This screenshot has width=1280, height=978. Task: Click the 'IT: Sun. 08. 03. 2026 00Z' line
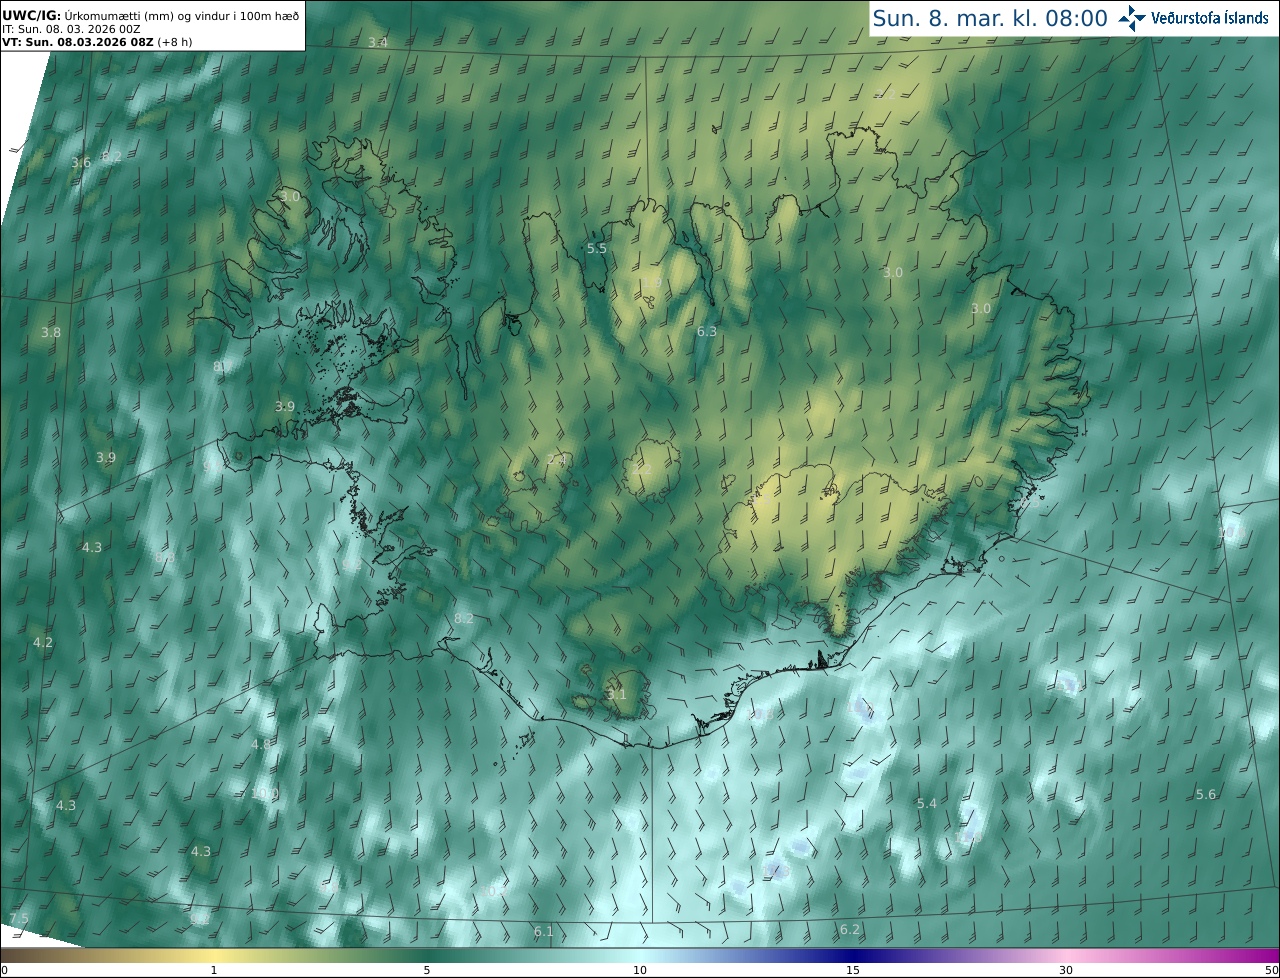[x=70, y=29]
